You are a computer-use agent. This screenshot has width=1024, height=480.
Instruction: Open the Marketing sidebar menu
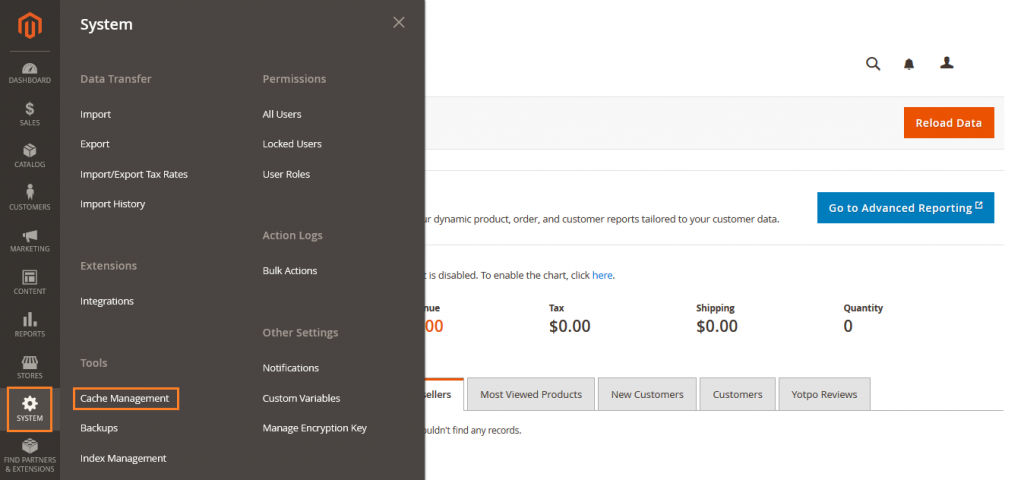pyautogui.click(x=30, y=241)
